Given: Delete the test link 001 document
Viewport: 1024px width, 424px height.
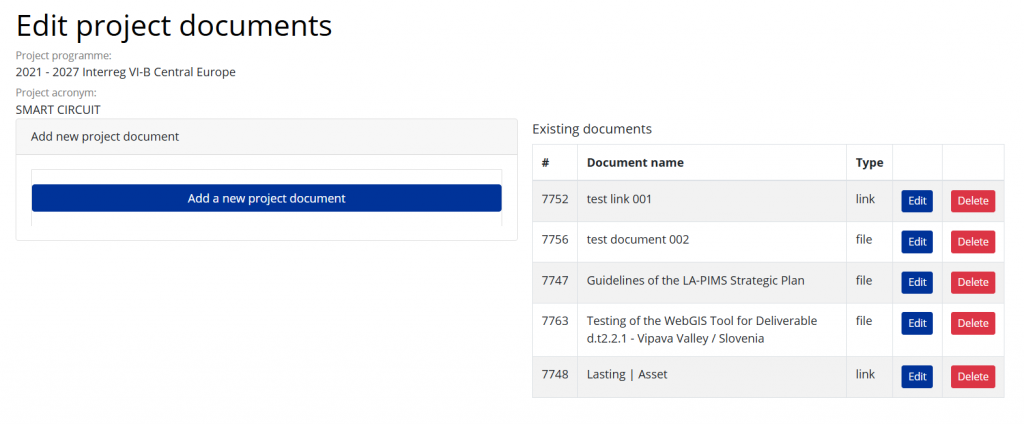Looking at the screenshot, I should point(972,201).
